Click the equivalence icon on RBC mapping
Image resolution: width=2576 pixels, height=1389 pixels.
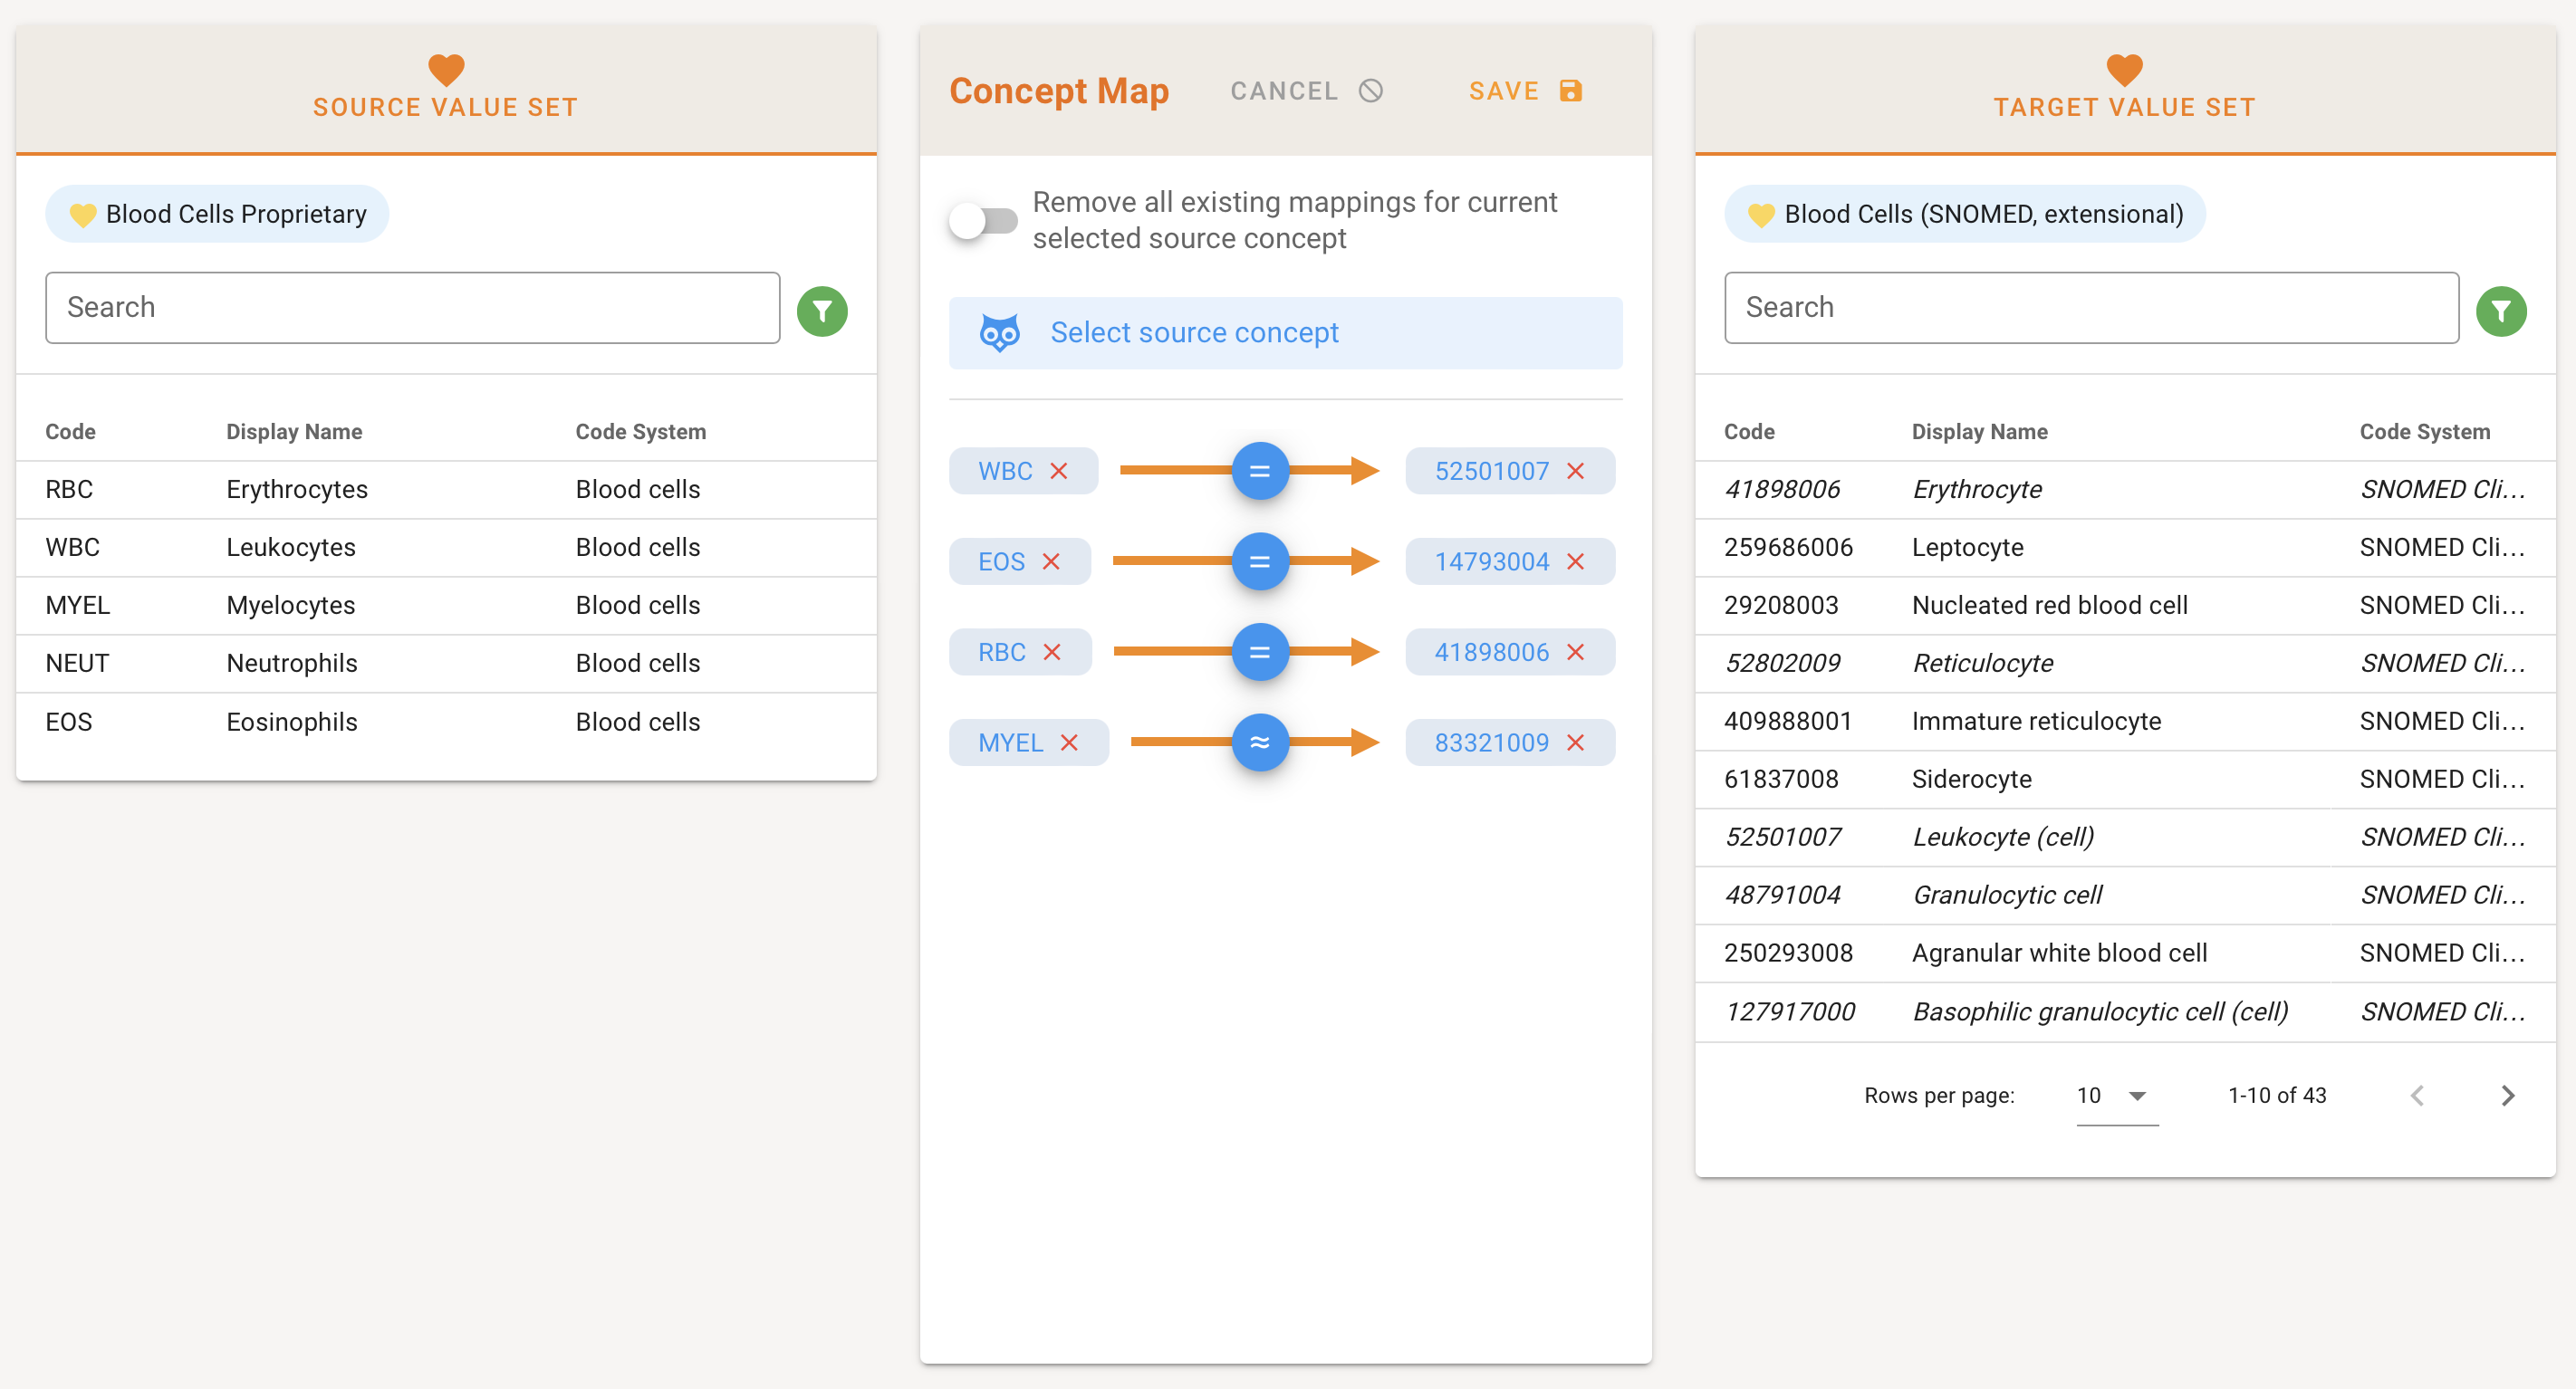pos(1260,652)
